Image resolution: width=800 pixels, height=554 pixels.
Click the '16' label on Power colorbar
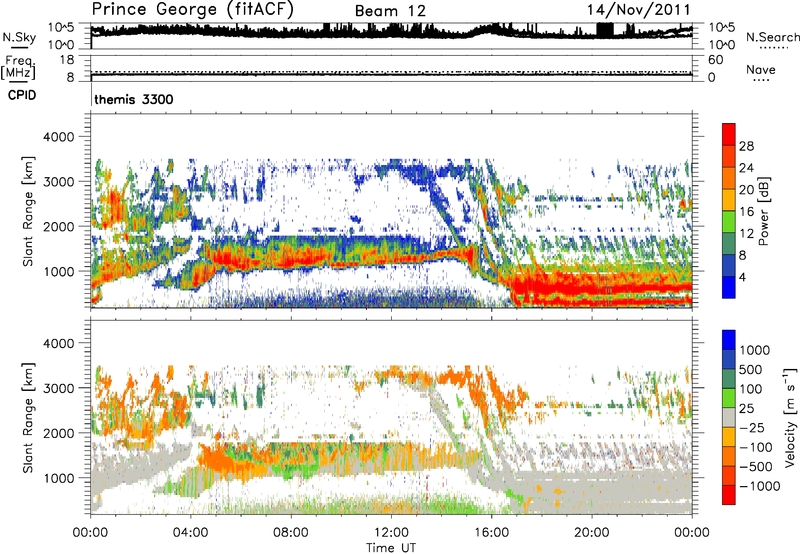[x=746, y=212]
